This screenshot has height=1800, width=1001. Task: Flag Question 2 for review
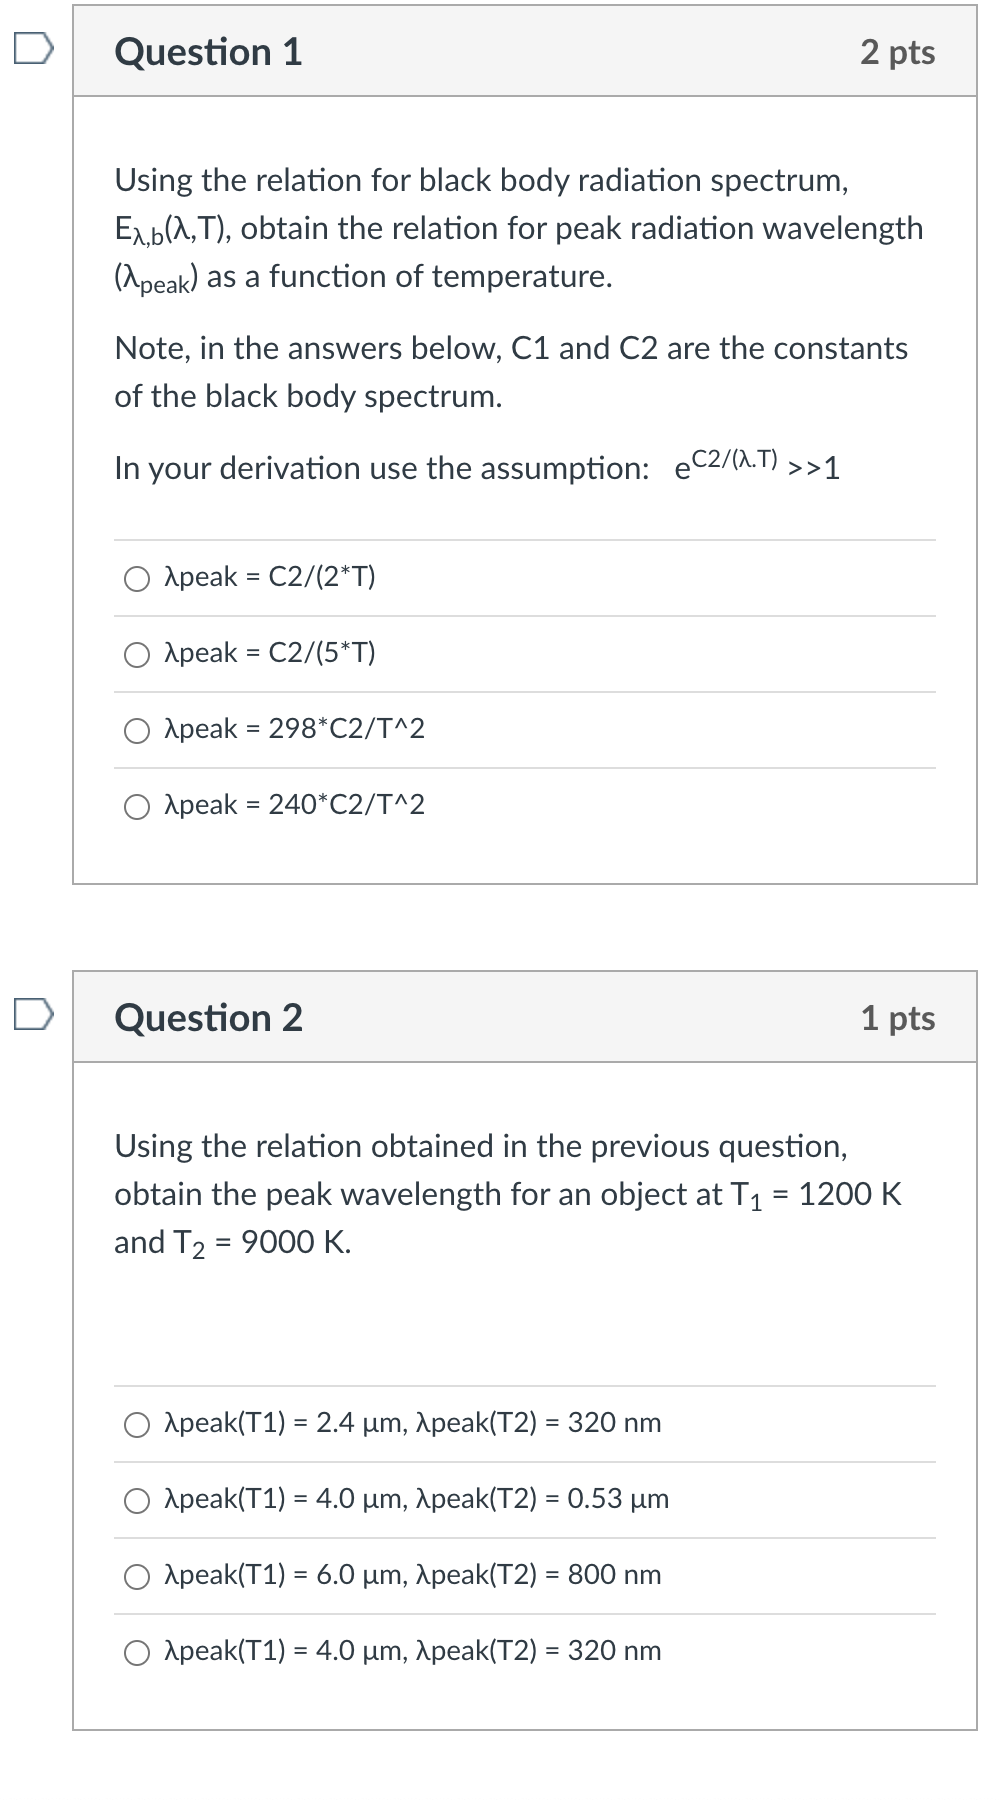point(33,1014)
